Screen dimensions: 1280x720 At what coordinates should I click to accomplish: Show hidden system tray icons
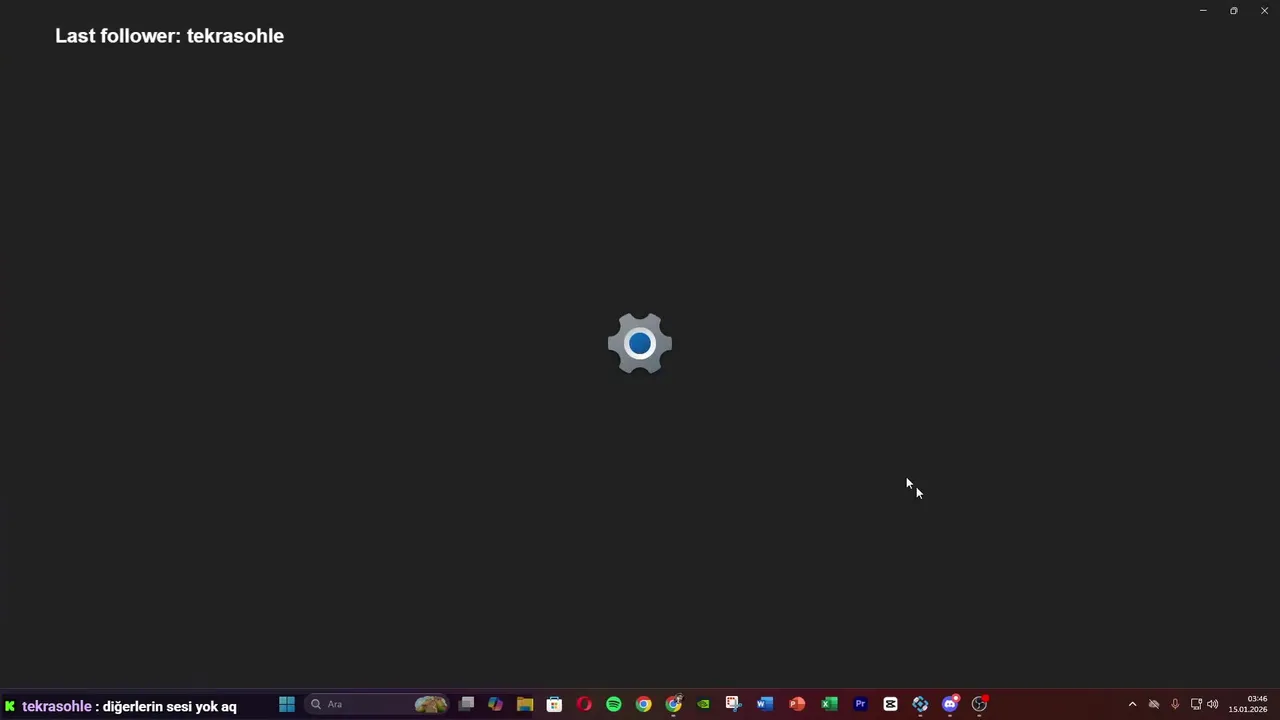1132,704
